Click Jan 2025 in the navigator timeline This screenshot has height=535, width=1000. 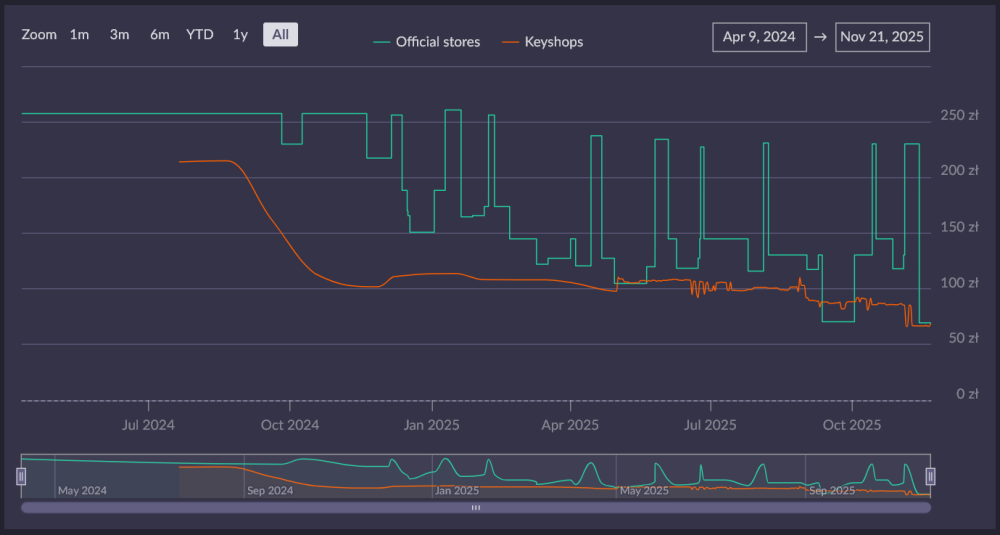point(457,491)
